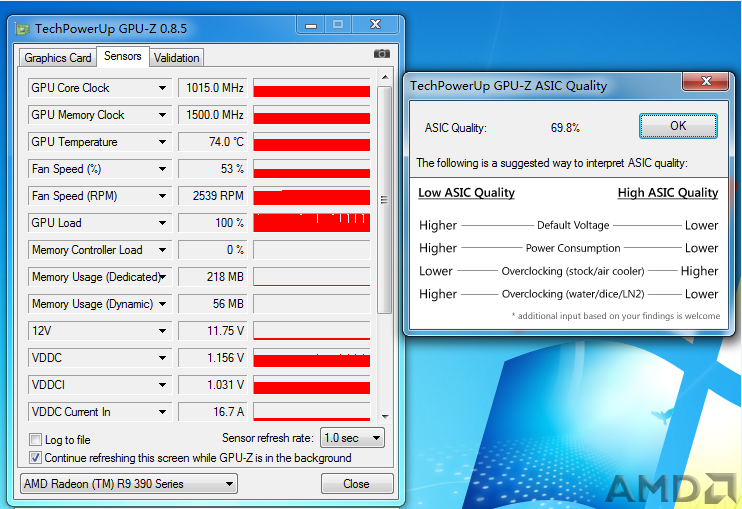Click the VDDC voltage graph
742x509 pixels.
[x=311, y=358]
